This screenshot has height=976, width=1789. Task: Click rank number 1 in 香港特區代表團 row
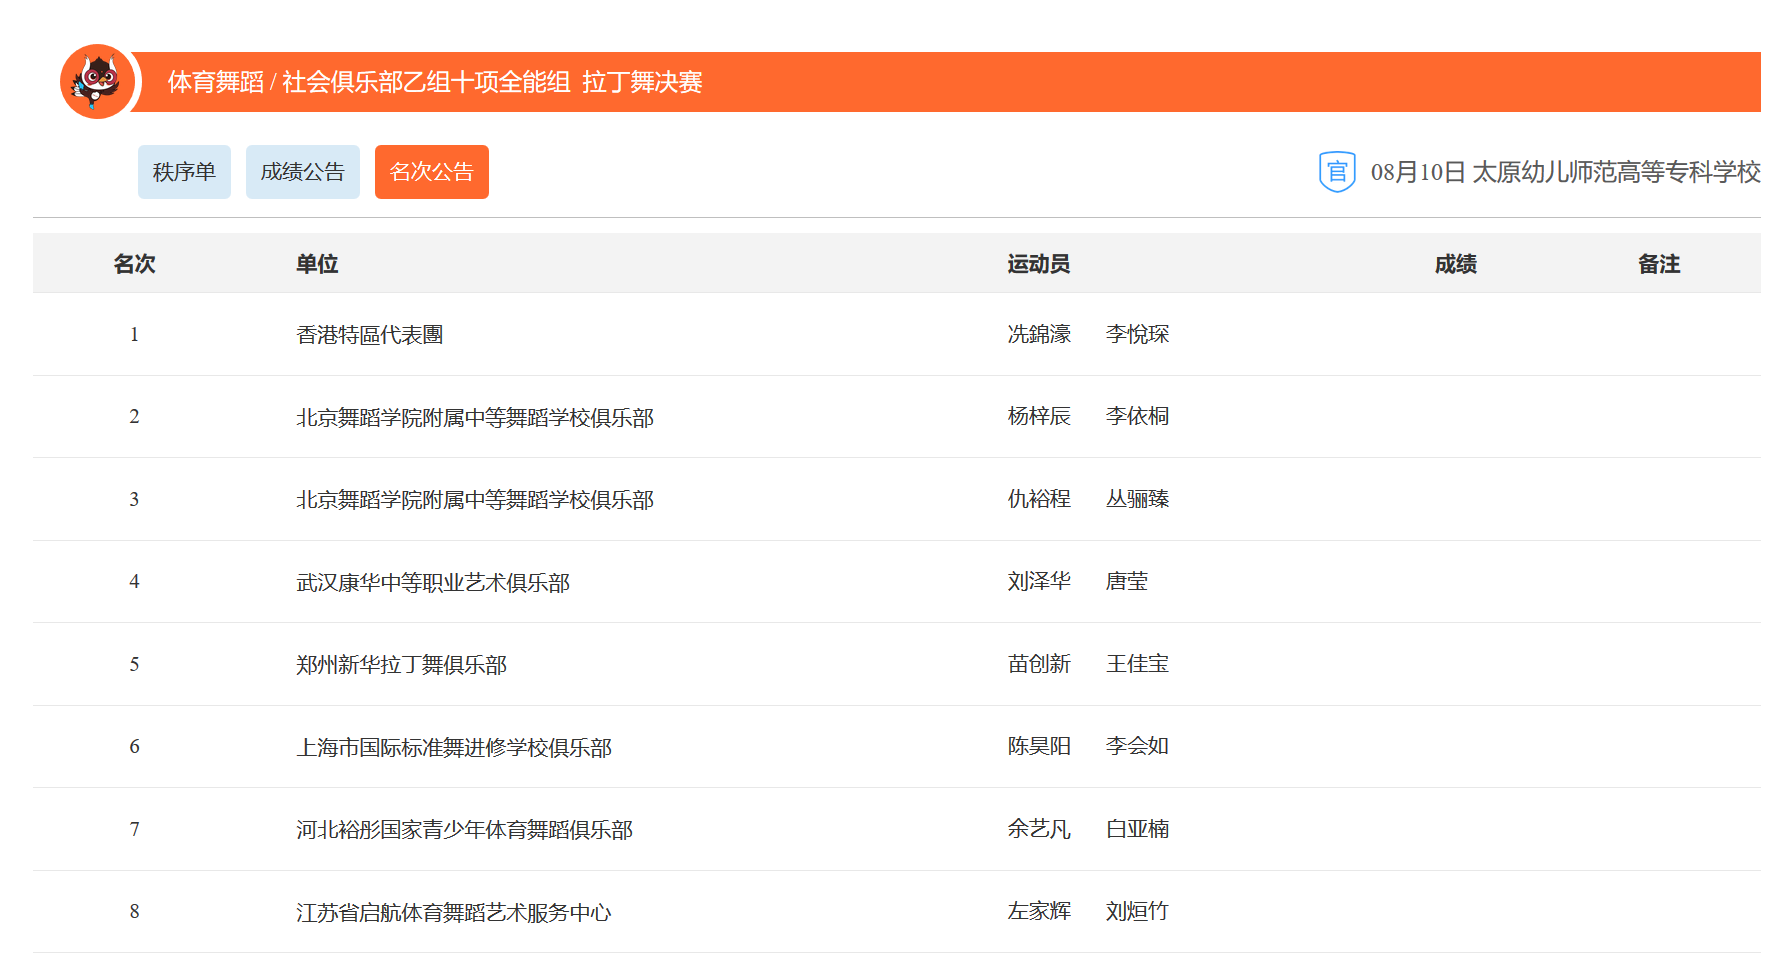pos(134,334)
